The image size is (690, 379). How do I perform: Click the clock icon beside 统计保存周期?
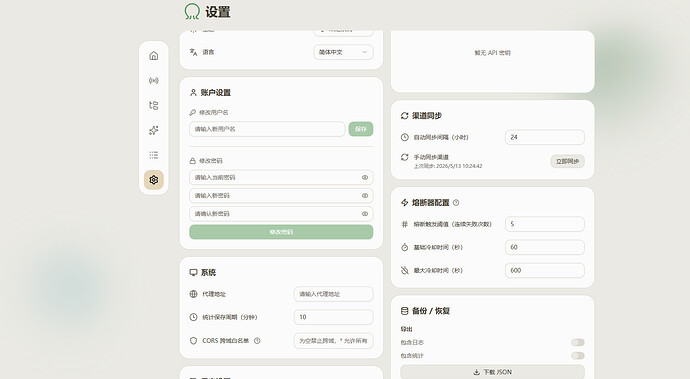click(193, 317)
